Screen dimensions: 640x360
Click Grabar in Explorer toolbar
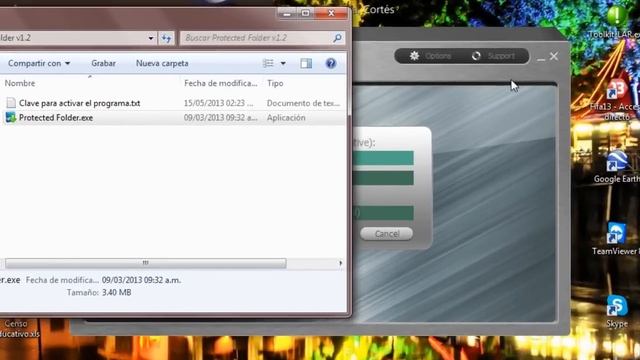103,63
